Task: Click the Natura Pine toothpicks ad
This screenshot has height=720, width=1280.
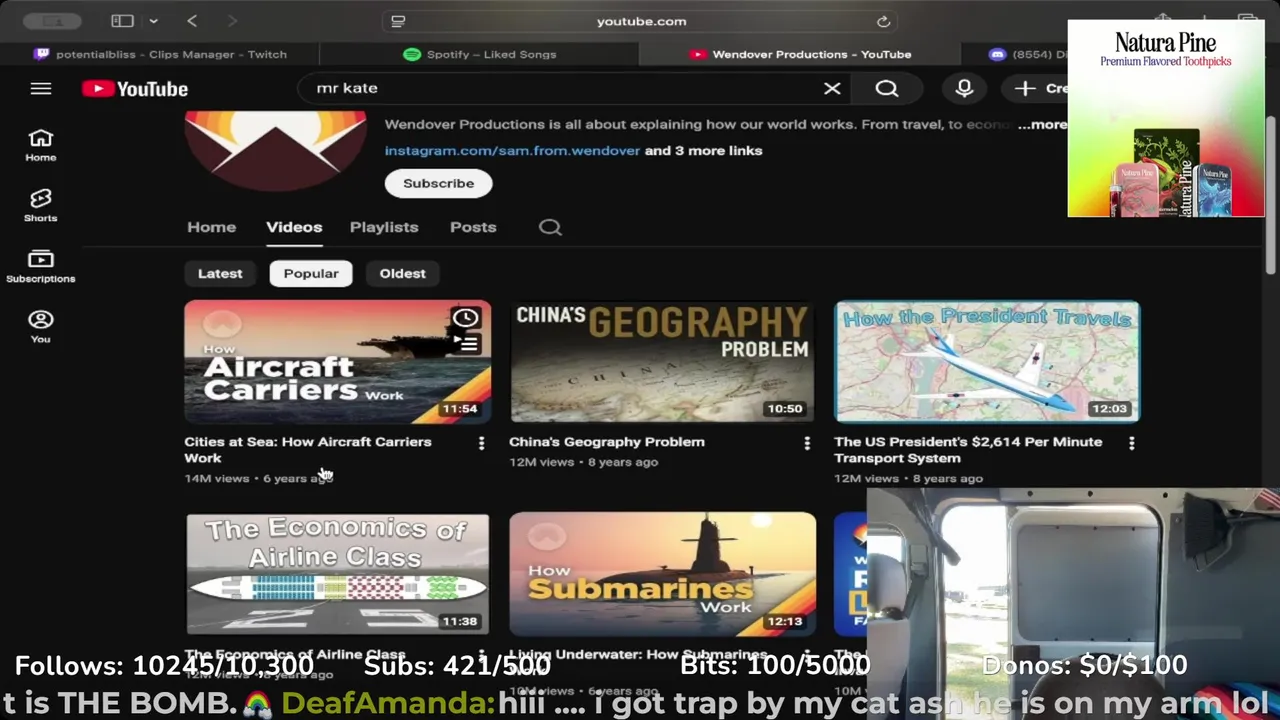Action: [1166, 119]
